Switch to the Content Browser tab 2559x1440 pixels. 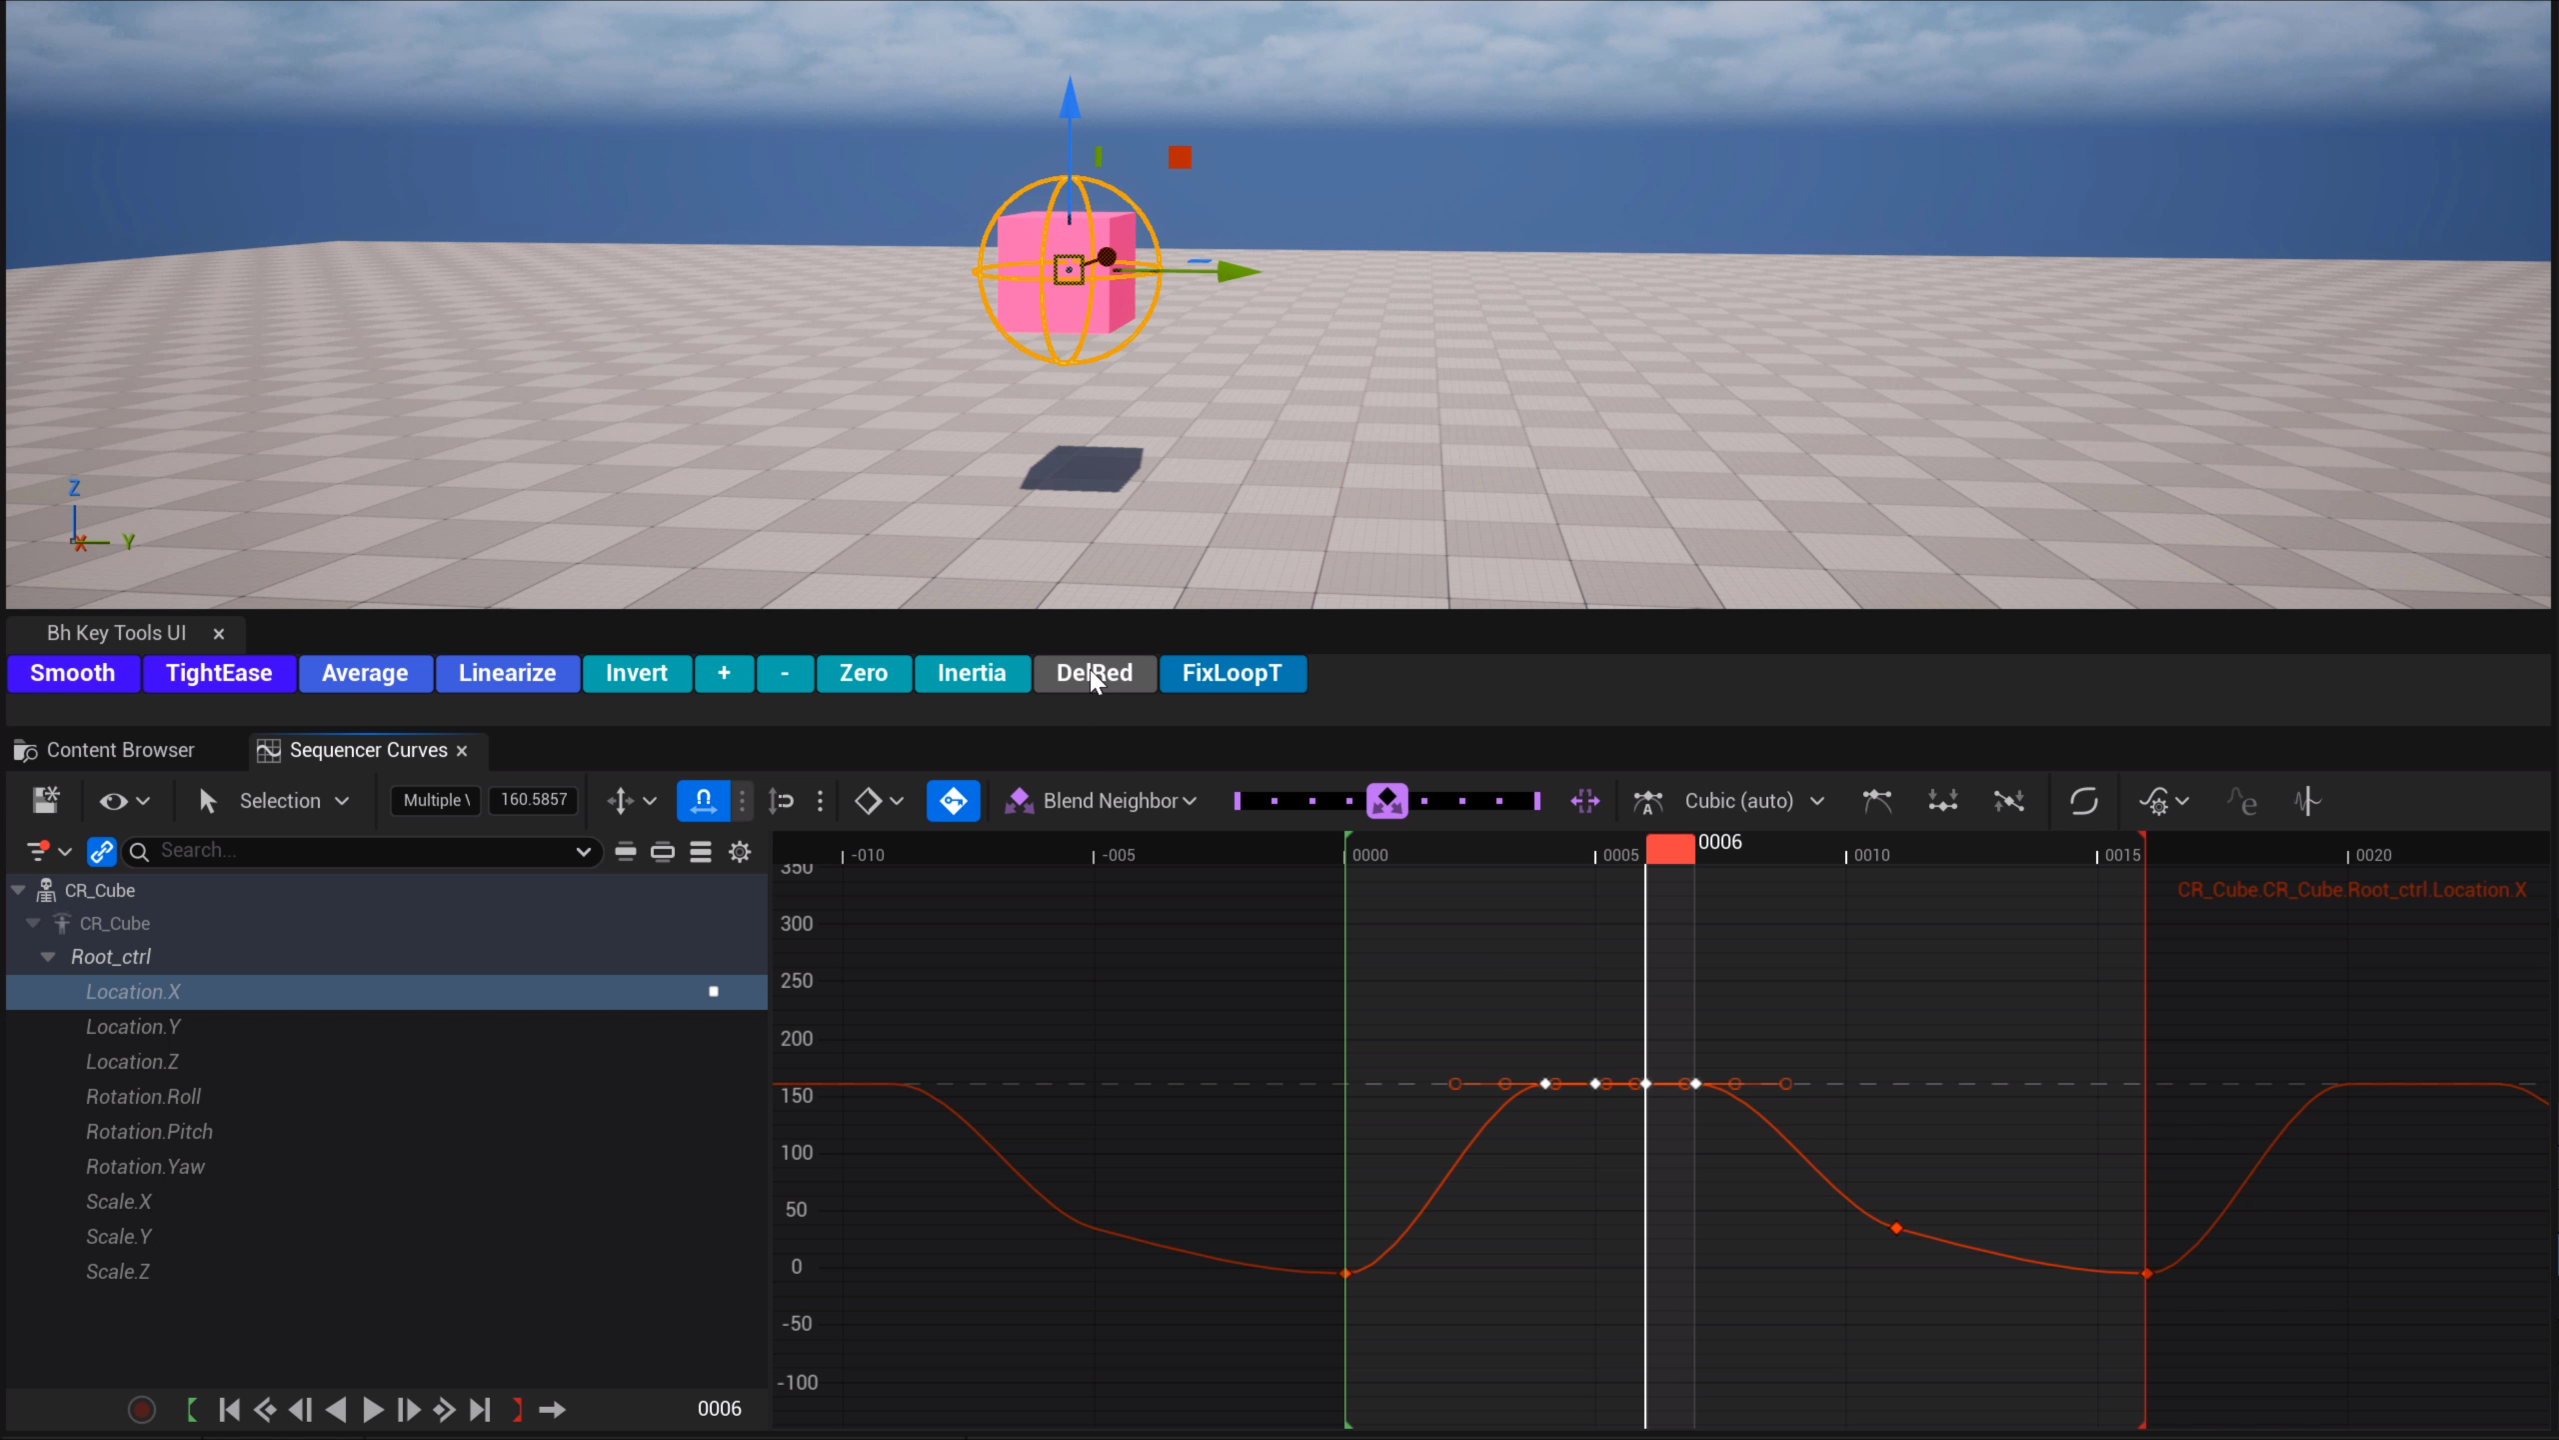click(x=105, y=750)
